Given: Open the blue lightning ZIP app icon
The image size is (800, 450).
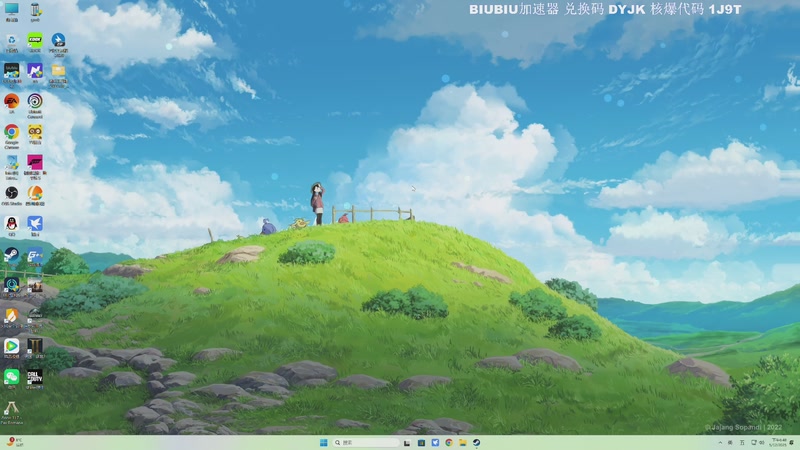Looking at the screenshot, I should 58,44.
